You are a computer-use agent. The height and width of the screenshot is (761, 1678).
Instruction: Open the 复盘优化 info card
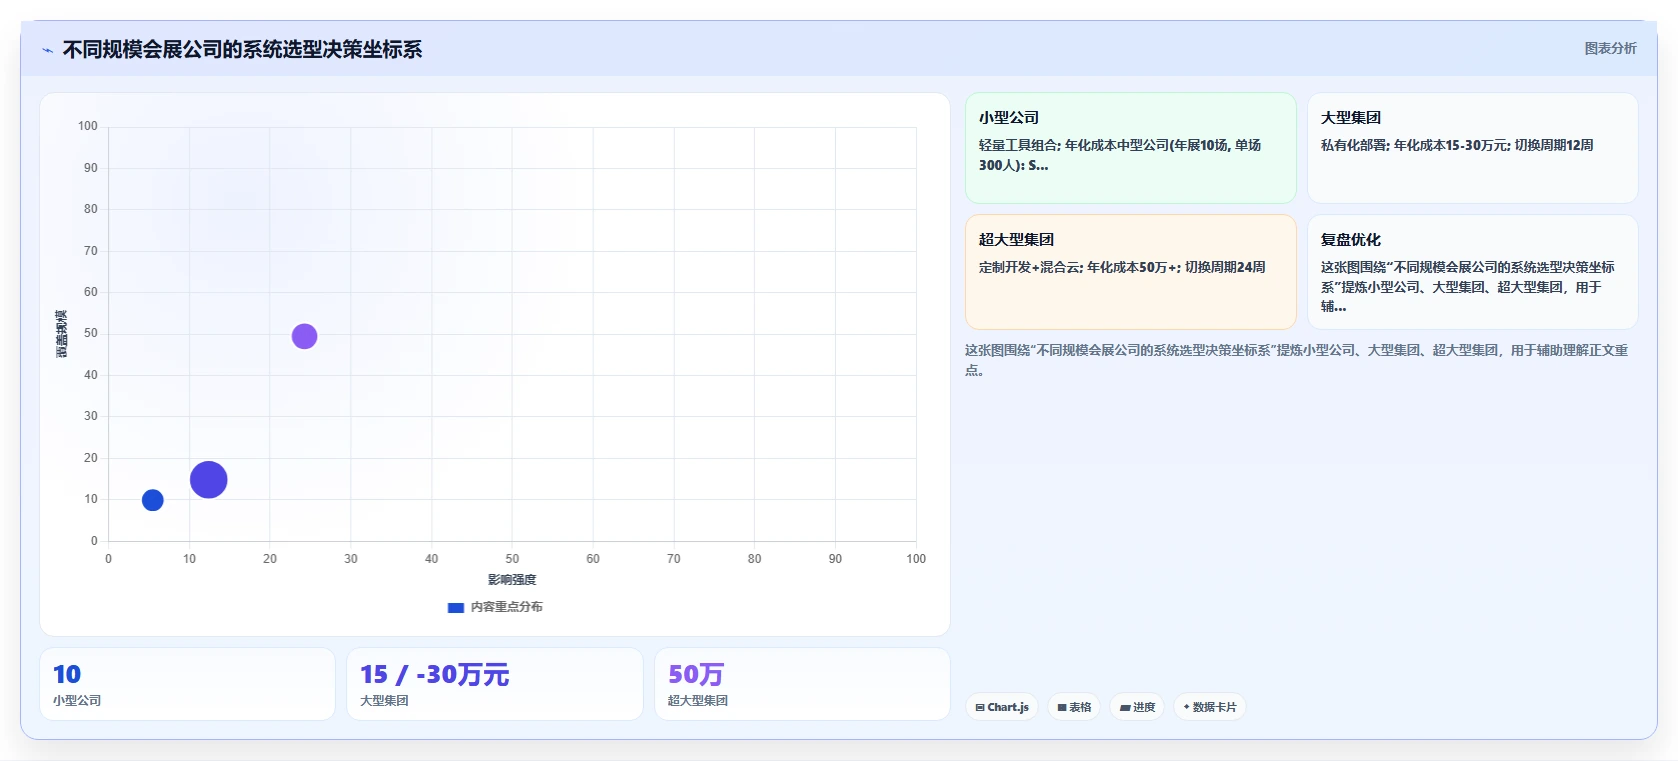pos(1472,272)
